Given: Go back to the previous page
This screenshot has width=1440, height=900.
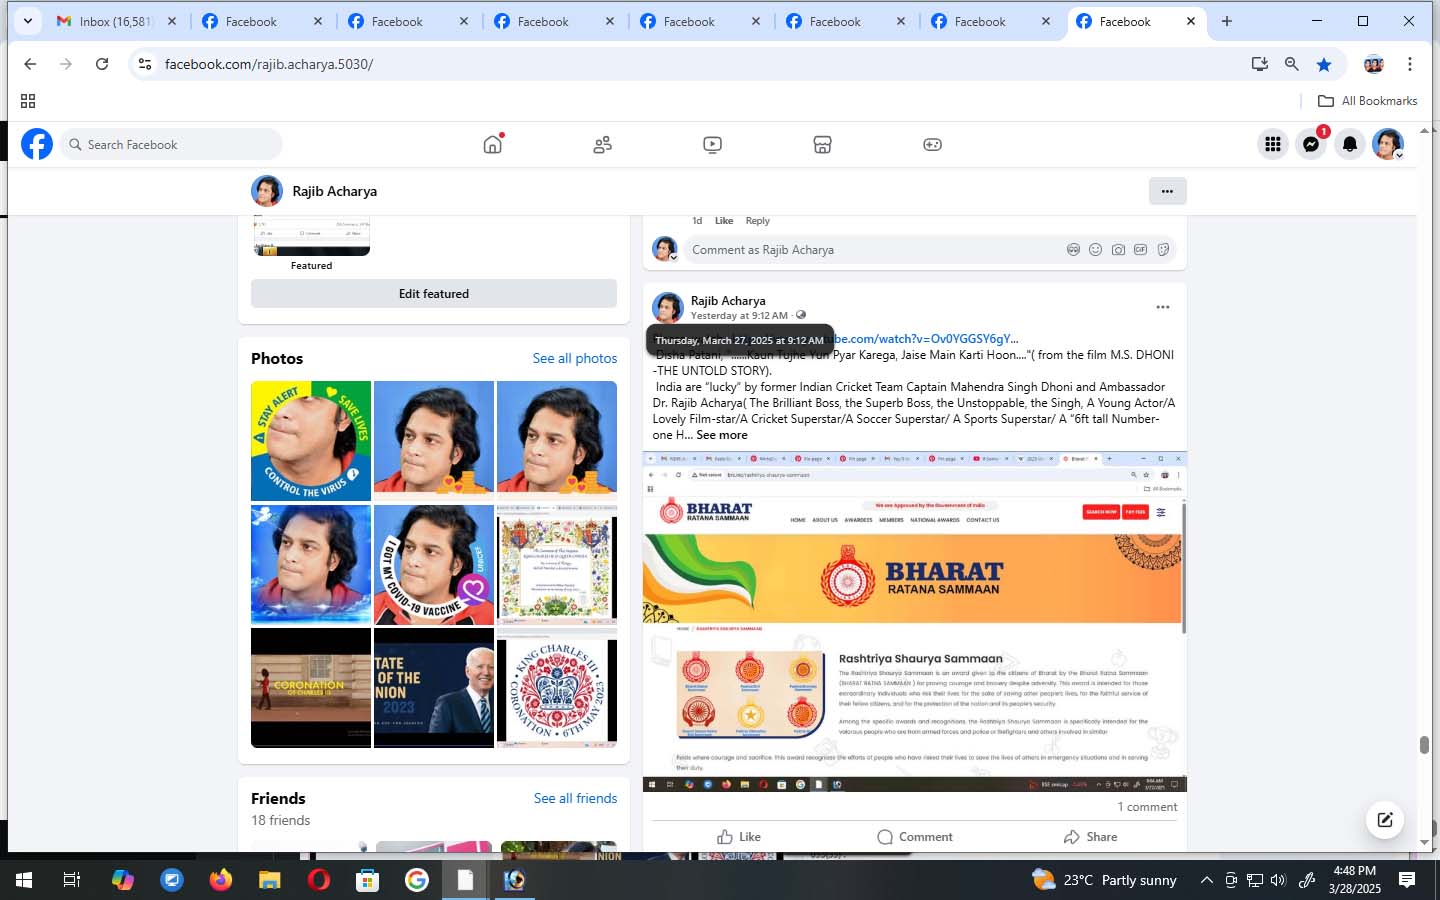Looking at the screenshot, I should pyautogui.click(x=30, y=64).
